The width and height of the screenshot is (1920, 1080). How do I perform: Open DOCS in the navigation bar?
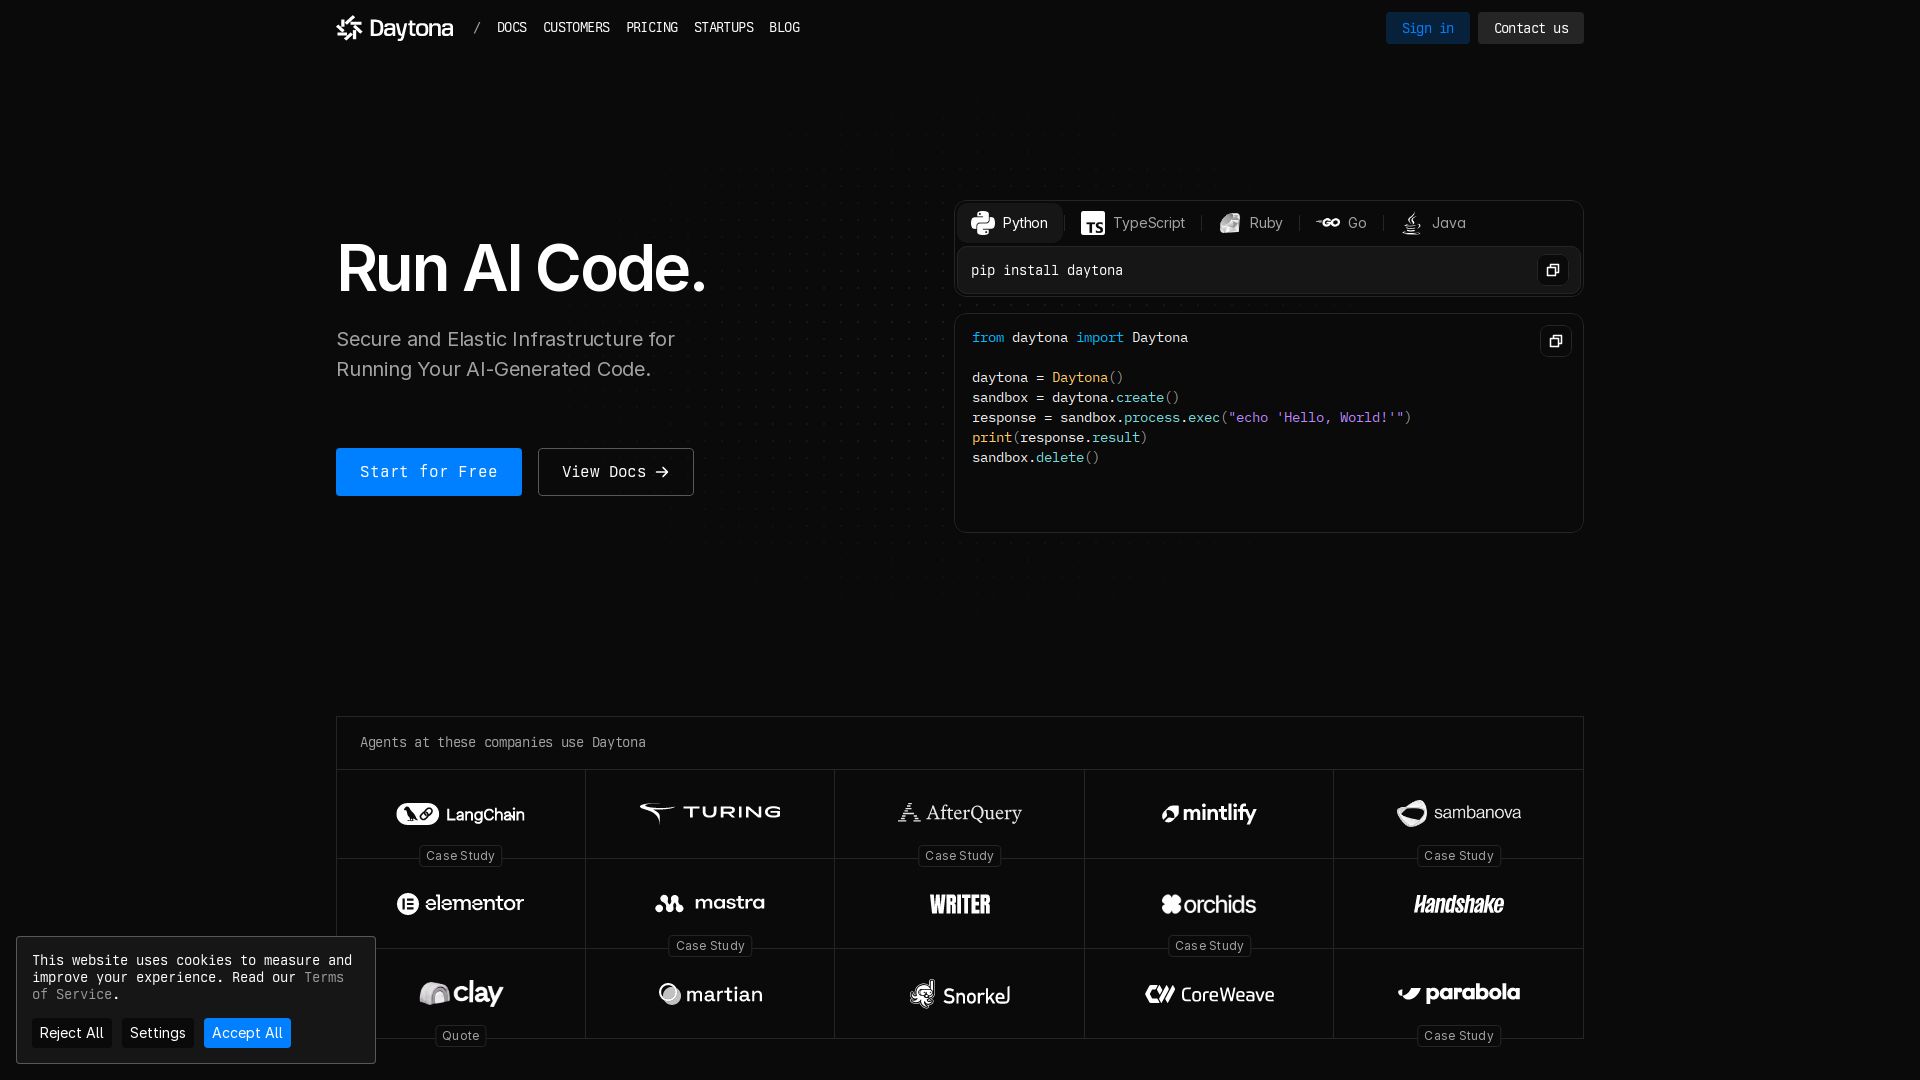511,28
